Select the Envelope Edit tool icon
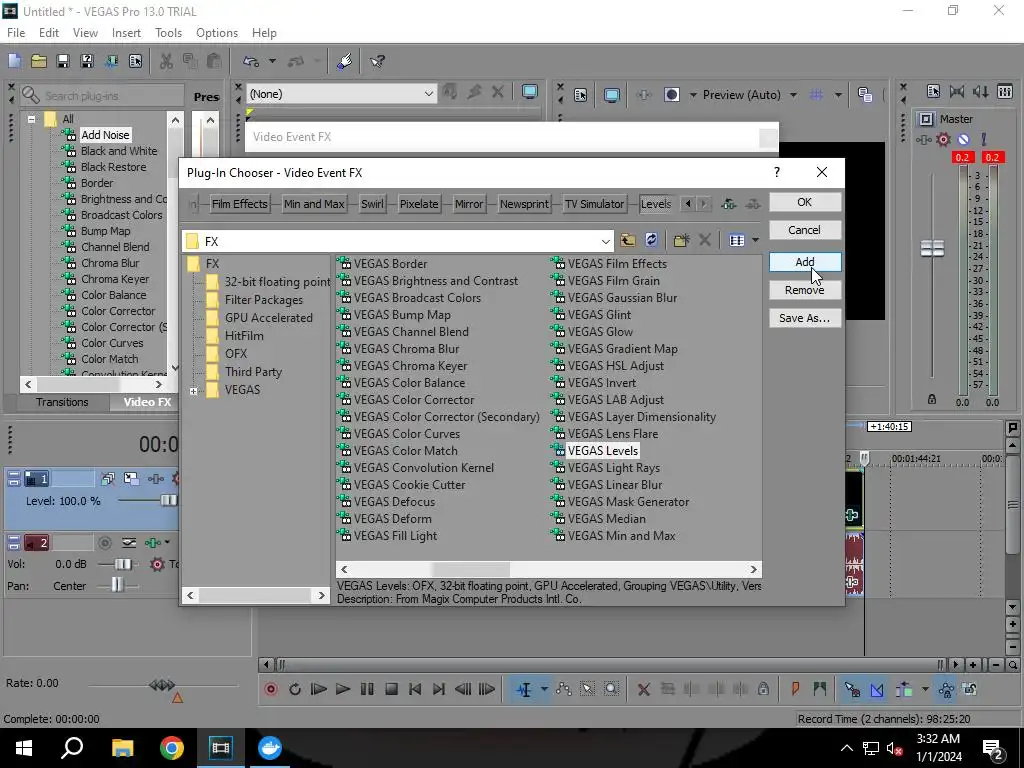The width and height of the screenshot is (1024, 768). 564,689
